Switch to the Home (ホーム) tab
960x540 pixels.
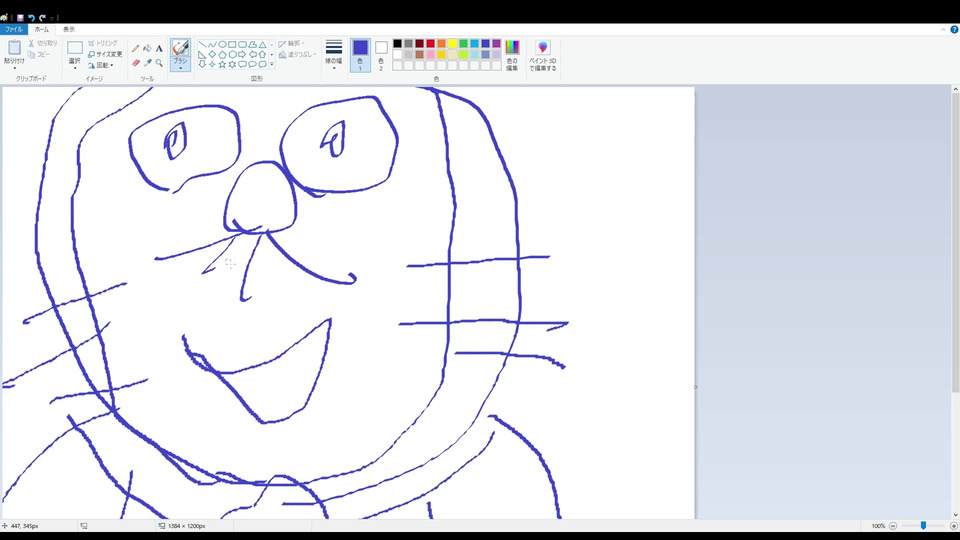tap(42, 29)
